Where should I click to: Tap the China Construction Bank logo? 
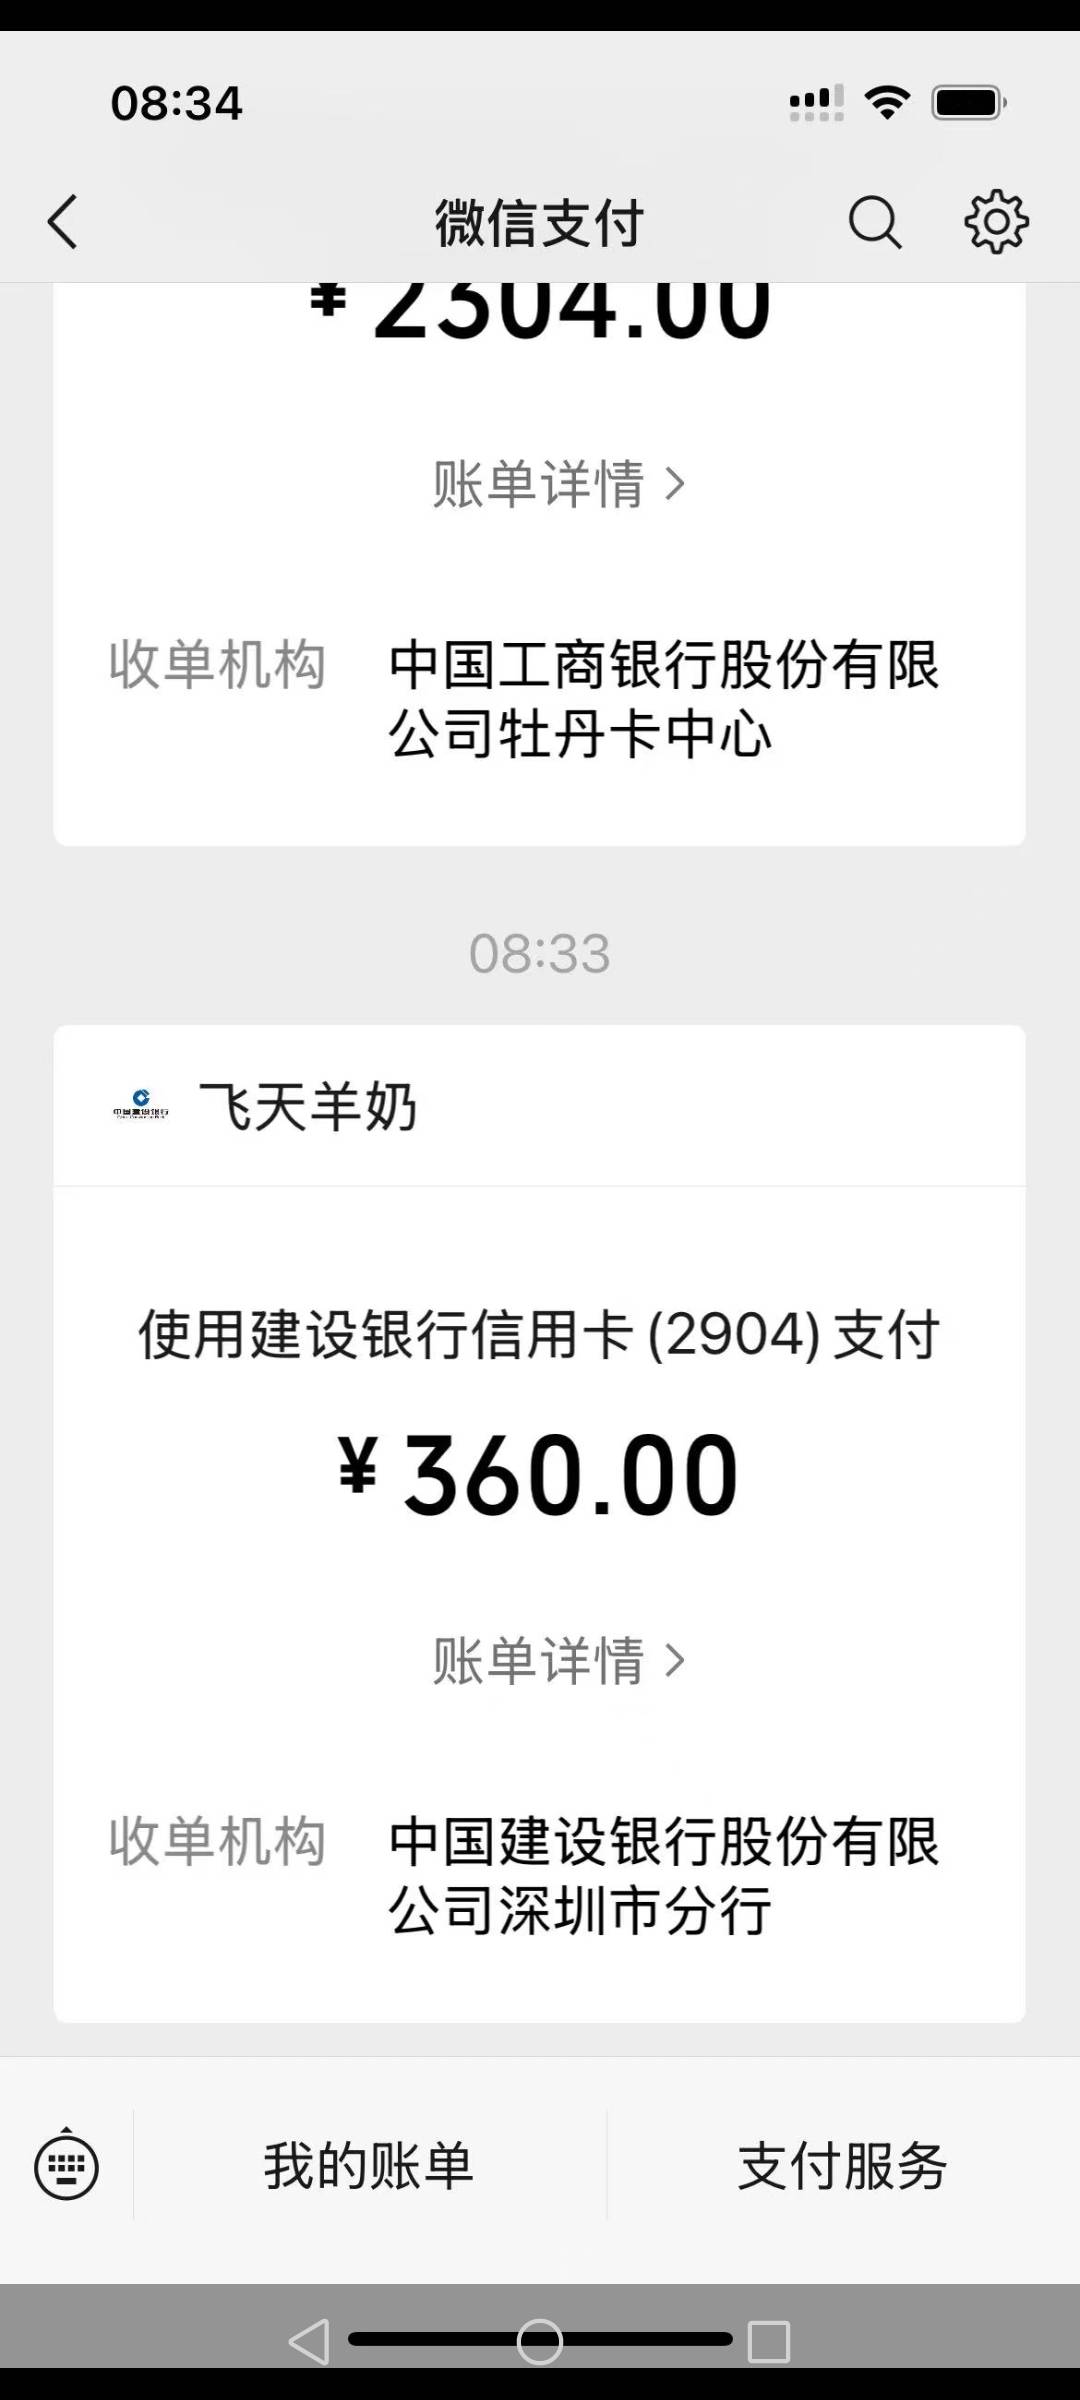pyautogui.click(x=141, y=1105)
